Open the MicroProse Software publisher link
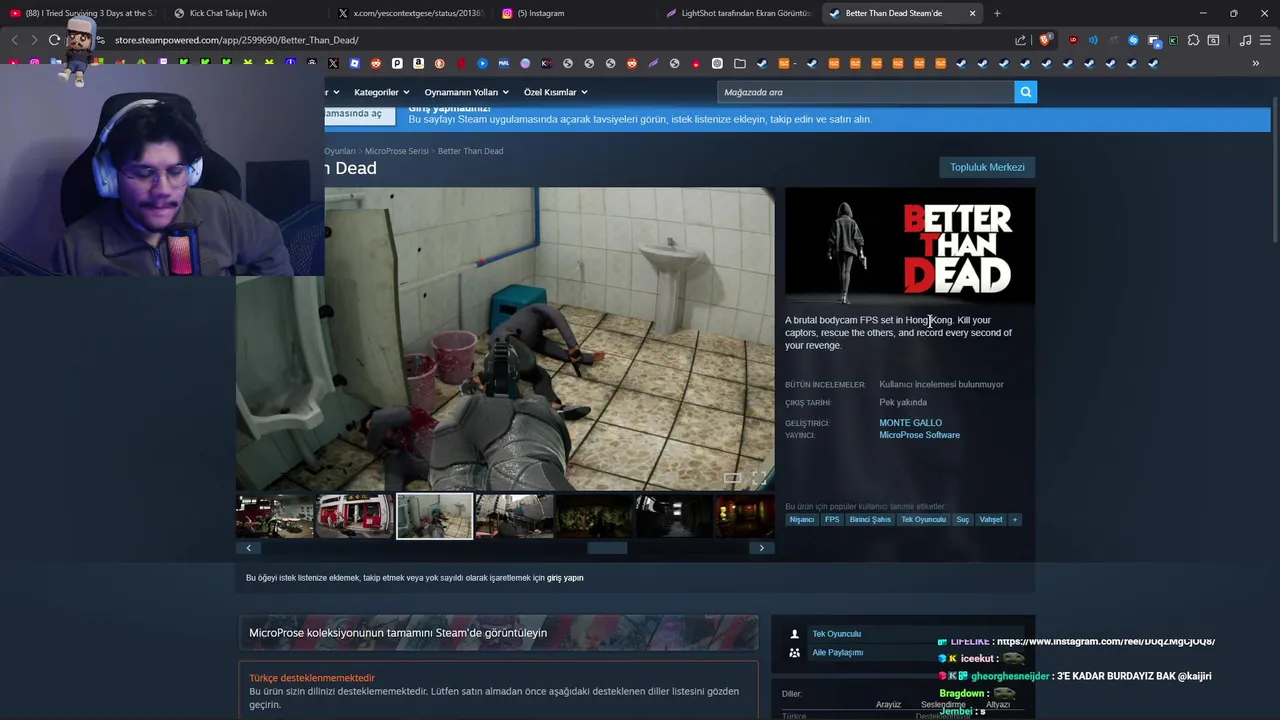The height and width of the screenshot is (720, 1280). (x=919, y=435)
